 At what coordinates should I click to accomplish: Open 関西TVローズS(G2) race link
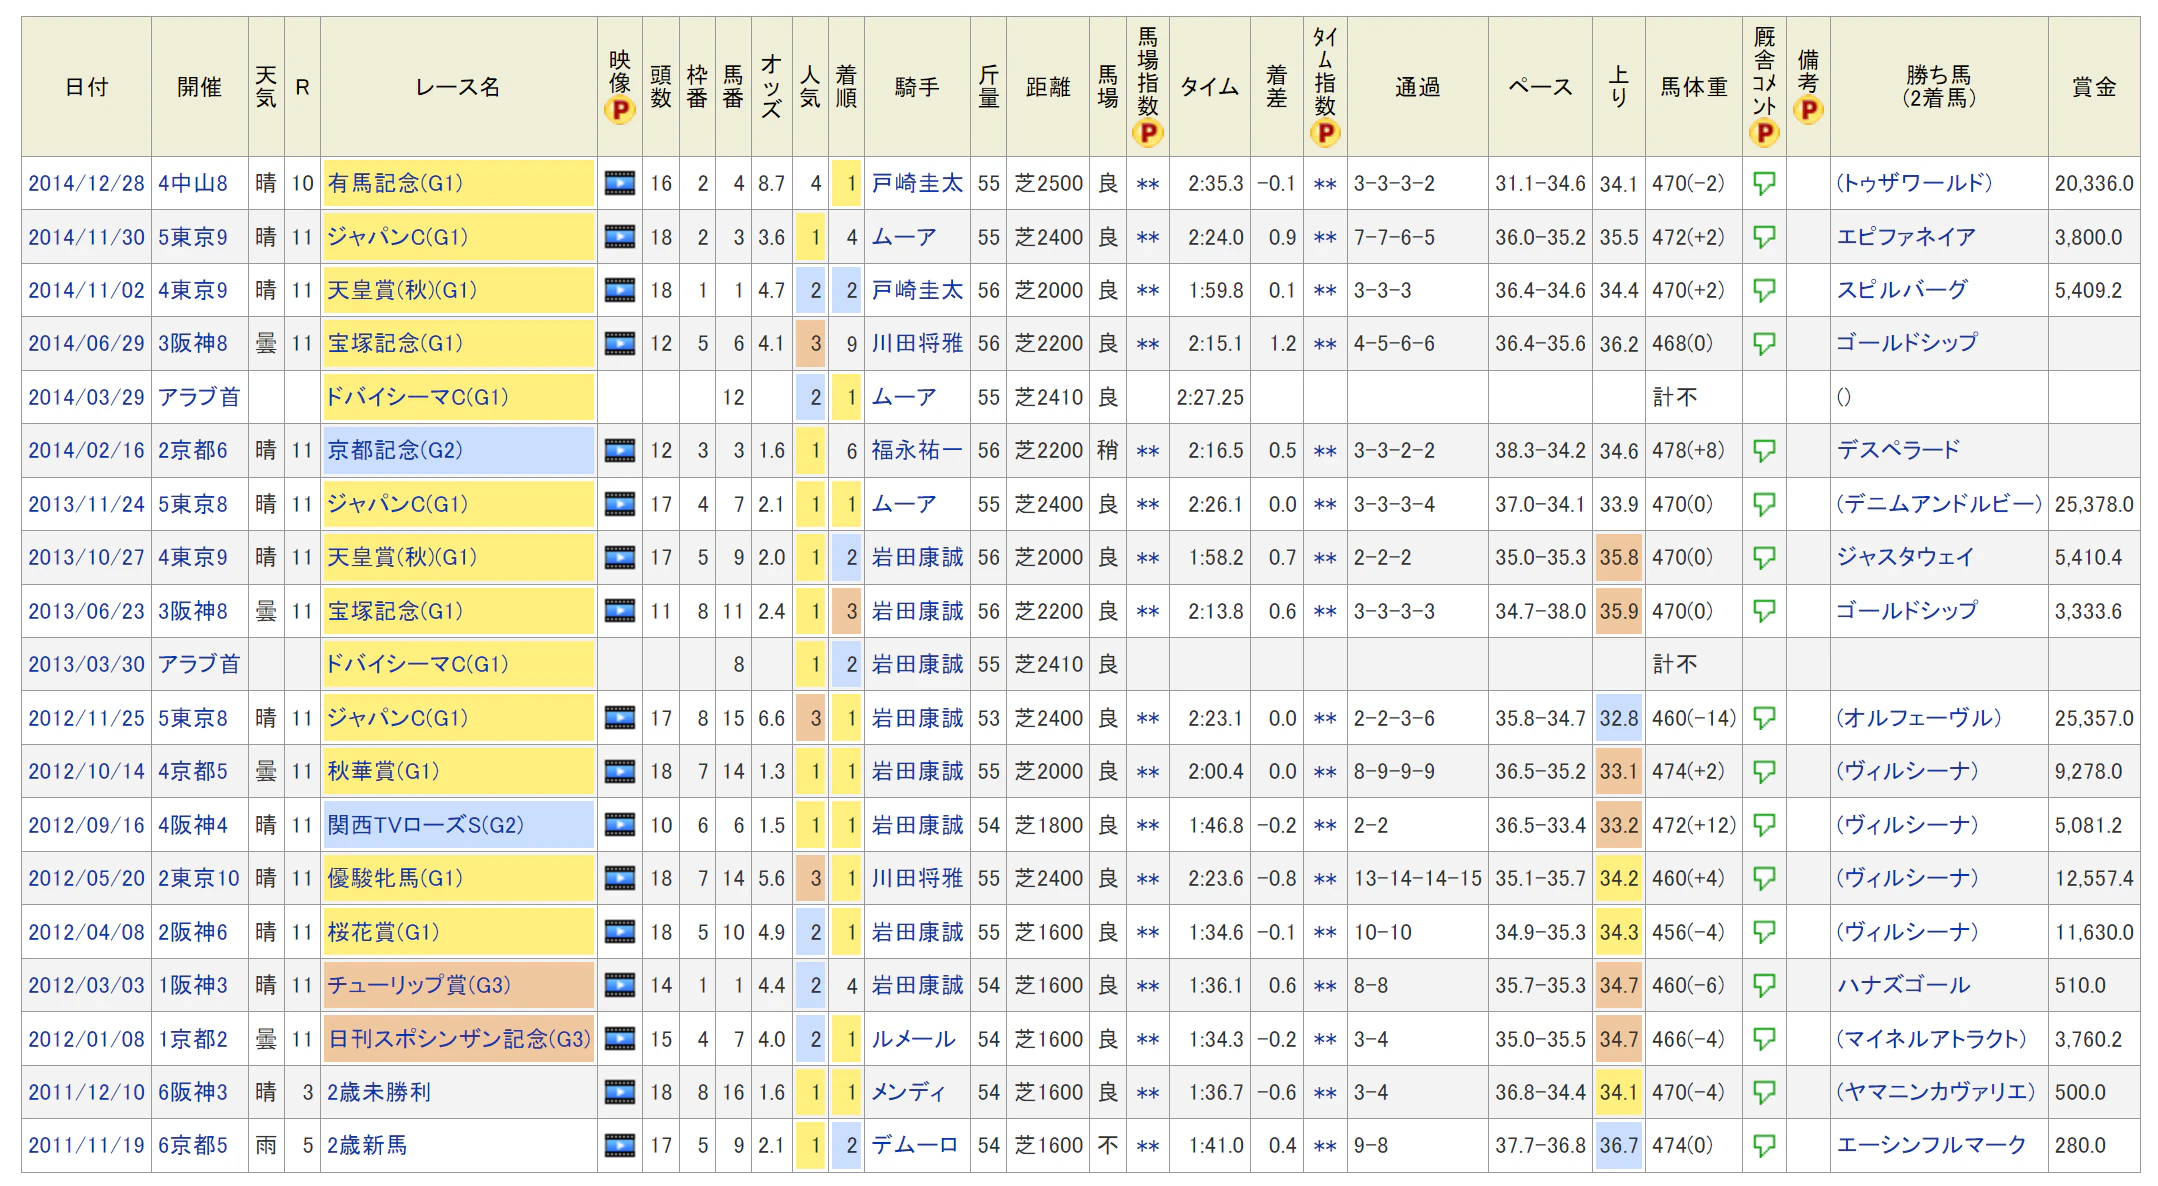click(x=425, y=825)
